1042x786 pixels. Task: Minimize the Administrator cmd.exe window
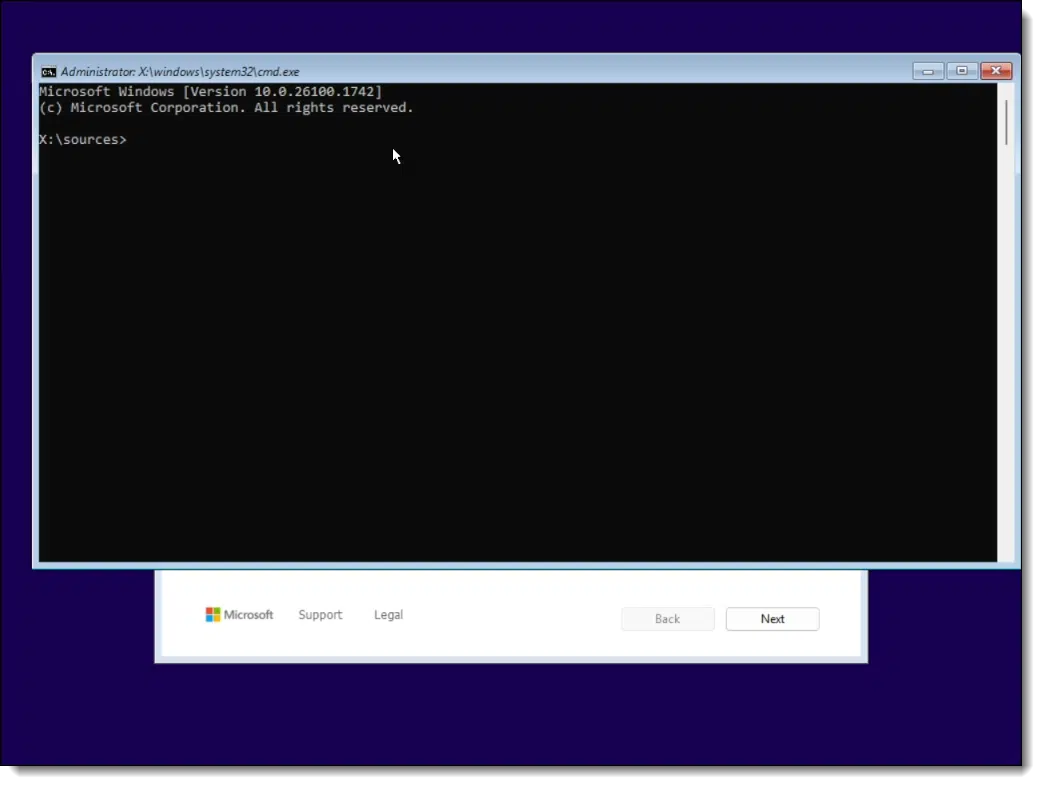coord(928,70)
